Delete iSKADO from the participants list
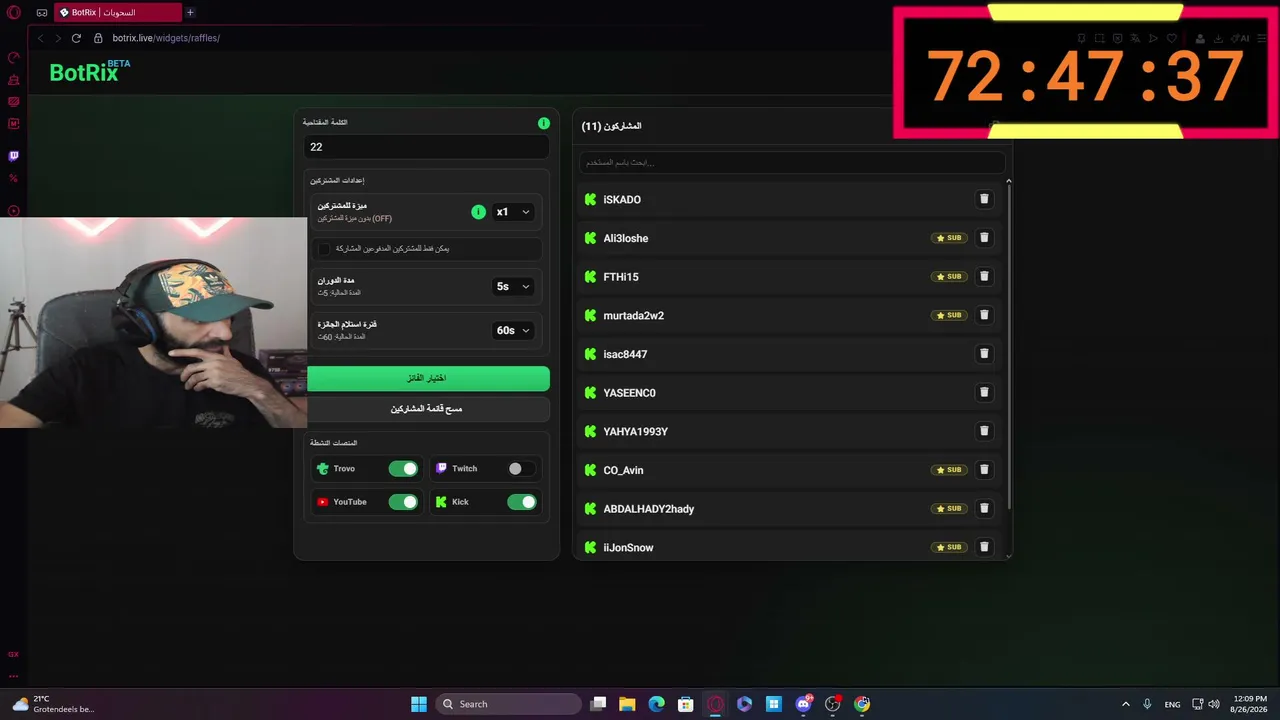This screenshot has height=720, width=1280. [984, 199]
